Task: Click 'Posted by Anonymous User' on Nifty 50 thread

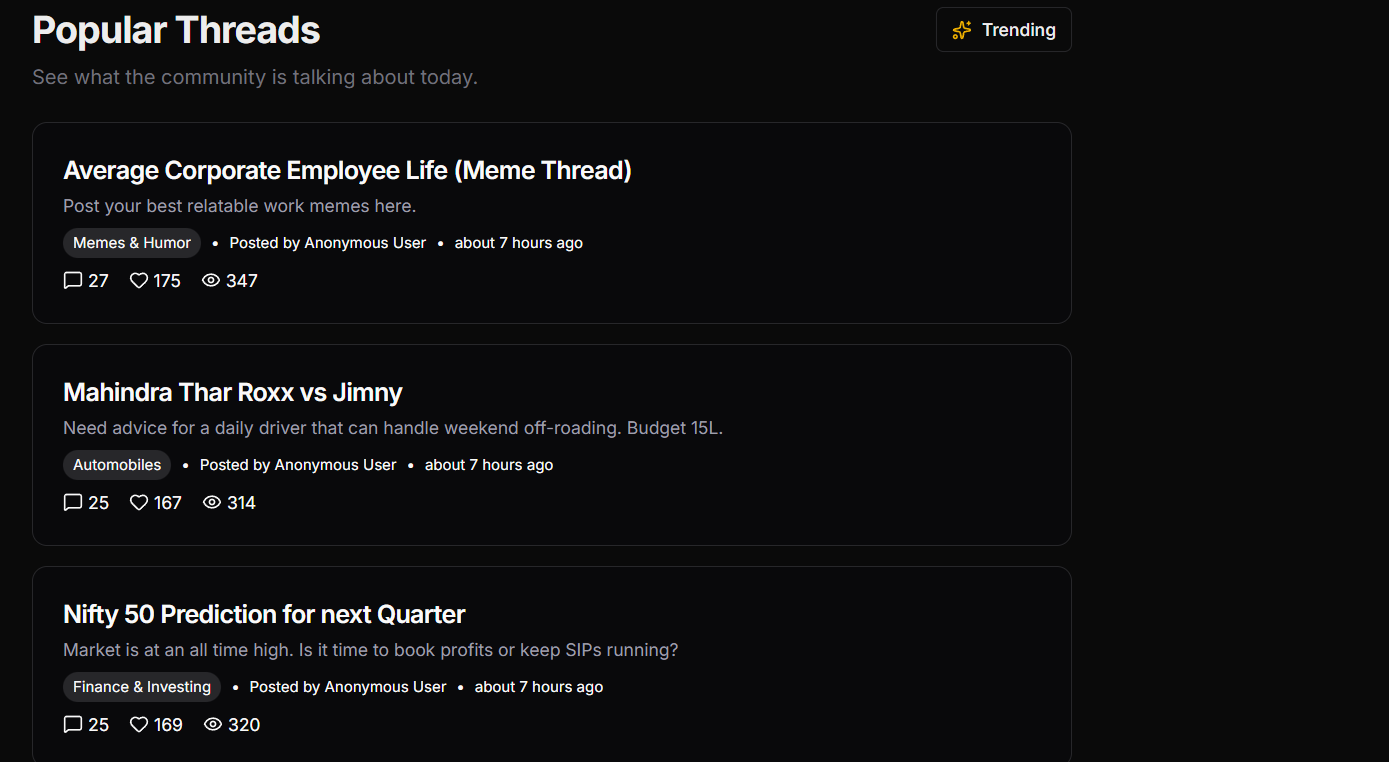Action: (x=348, y=687)
